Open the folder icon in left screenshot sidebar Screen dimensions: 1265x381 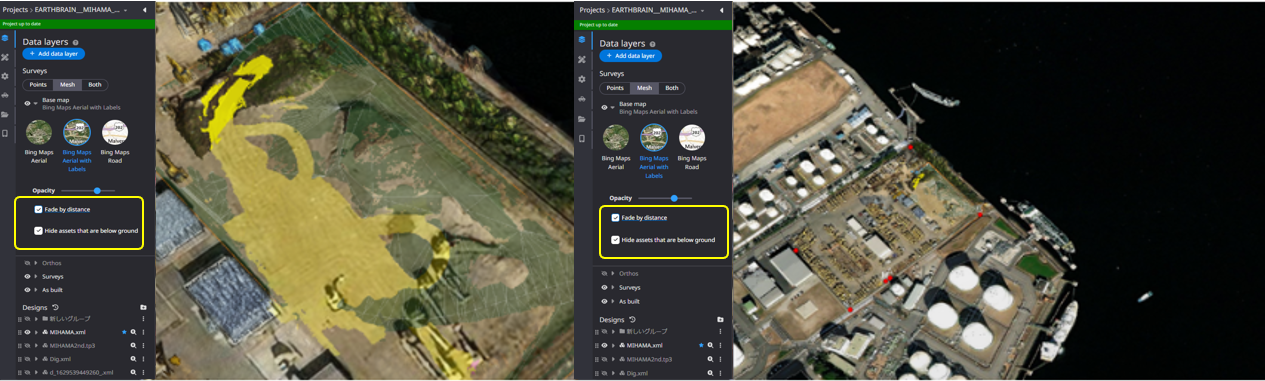(x=5, y=114)
